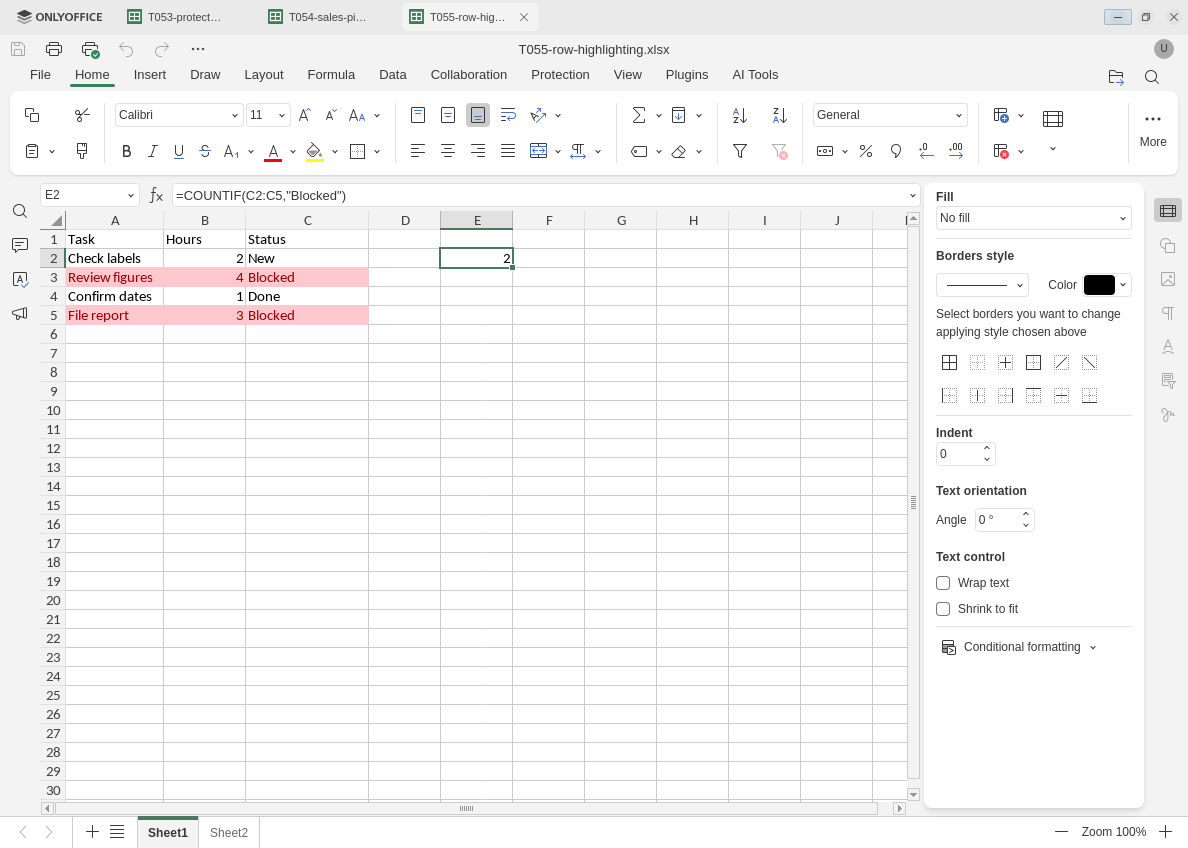Open the border line style dropdown
This screenshot has height=848, width=1188.
click(982, 285)
